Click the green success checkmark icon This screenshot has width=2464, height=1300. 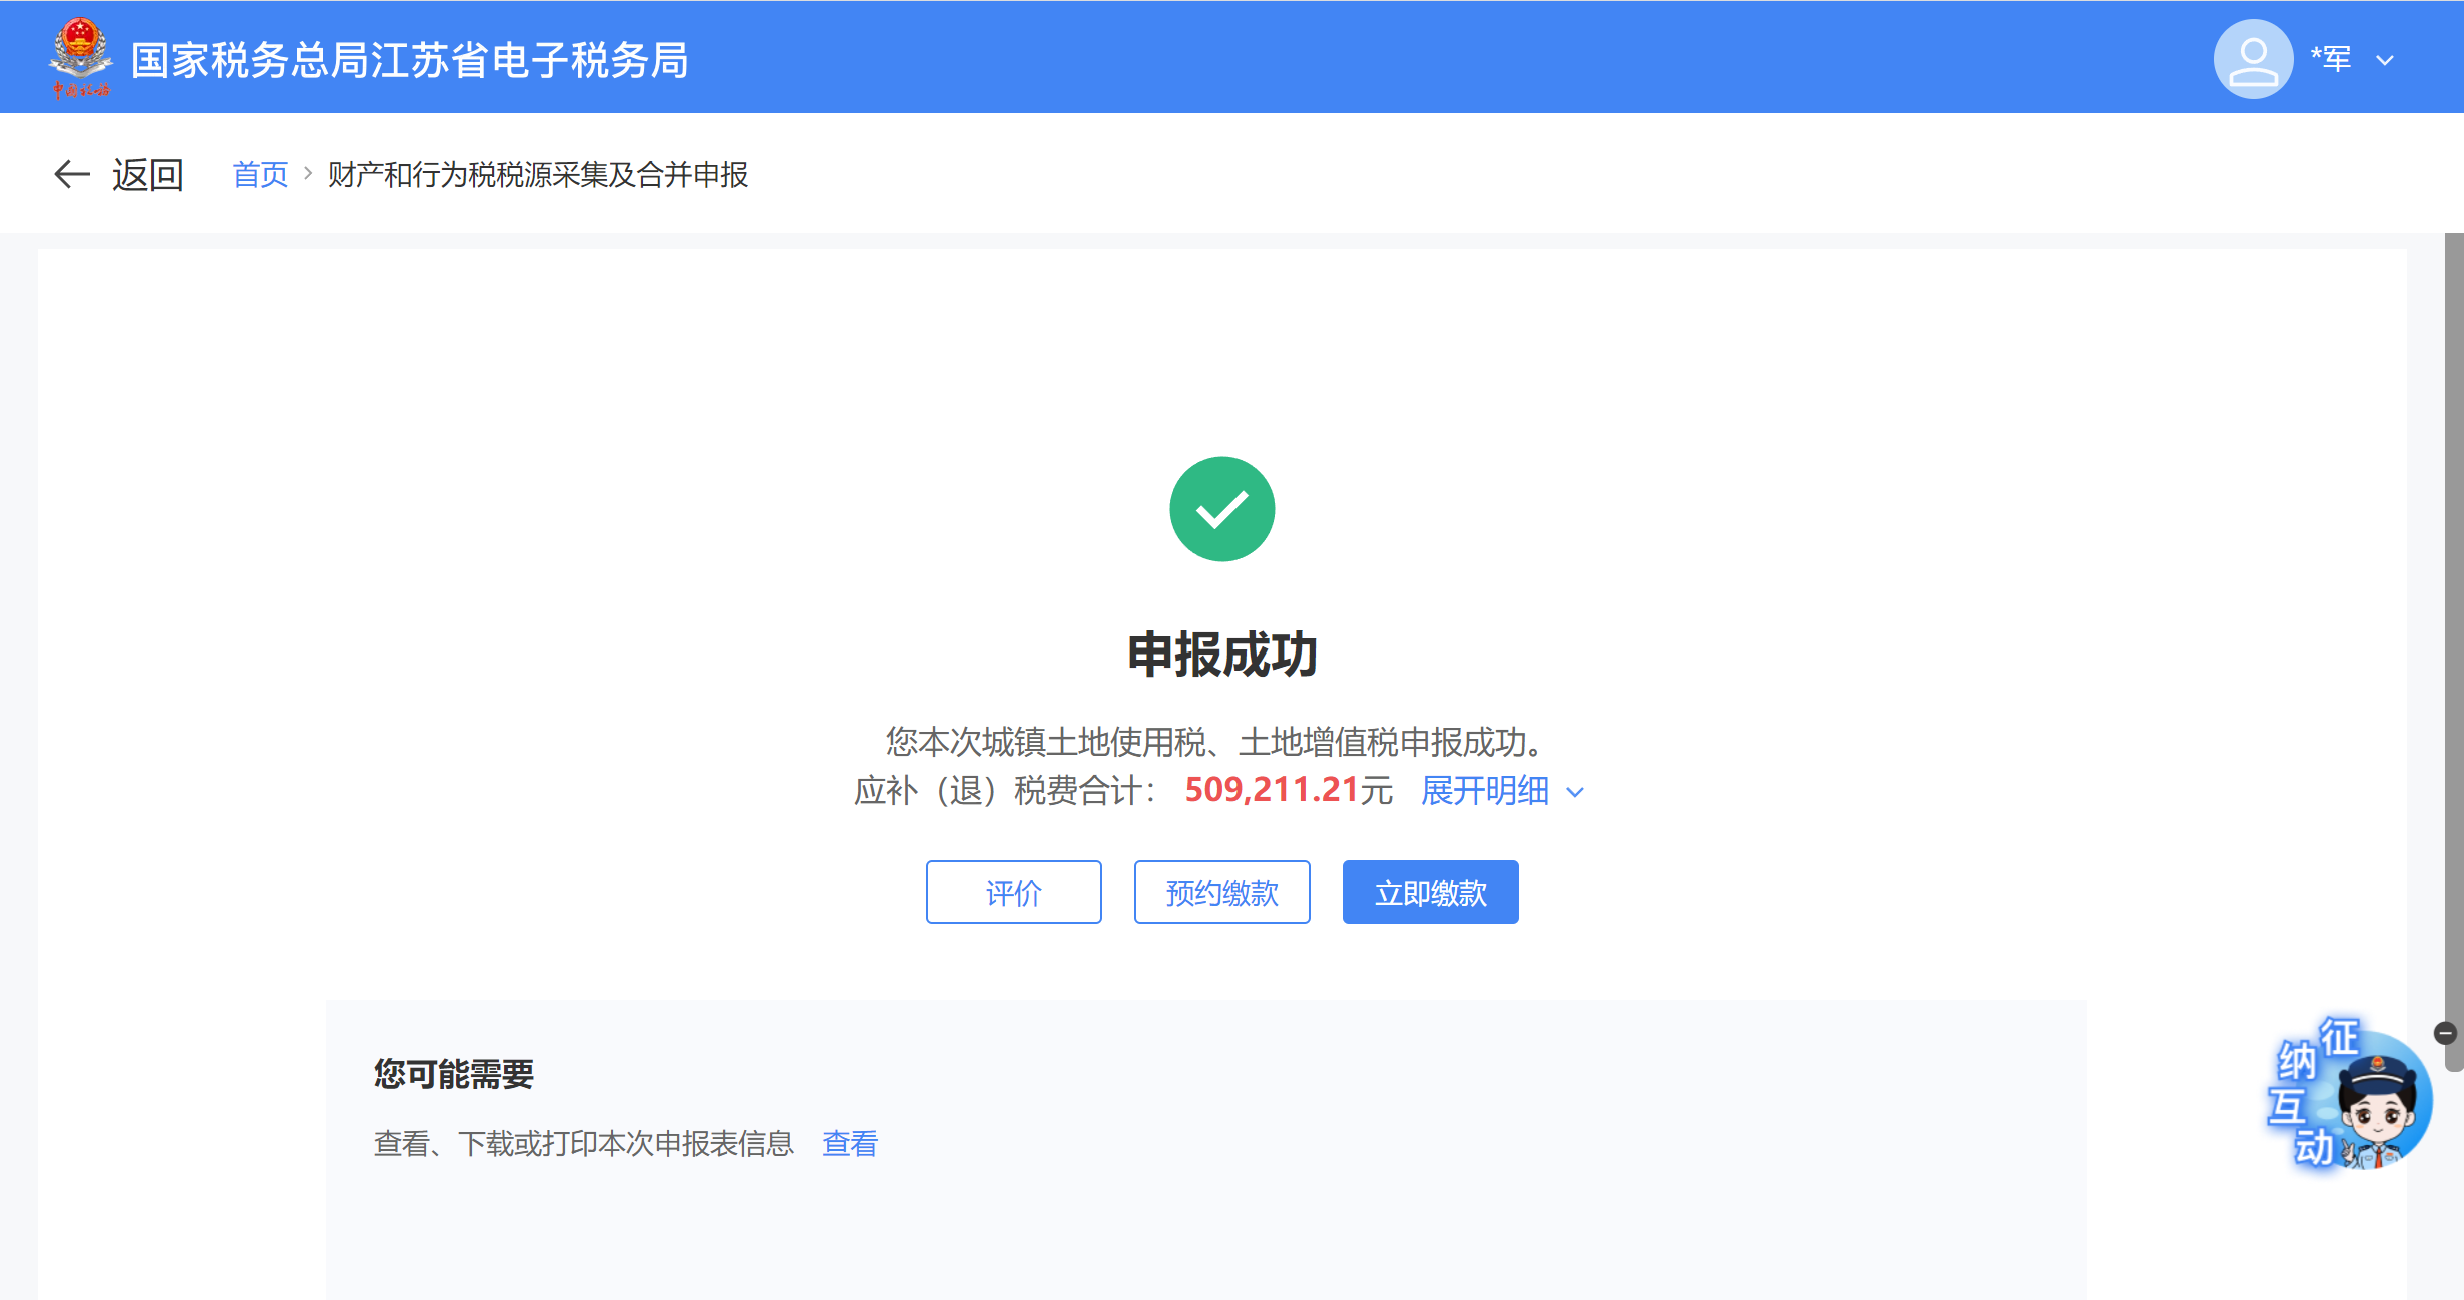pyautogui.click(x=1222, y=509)
